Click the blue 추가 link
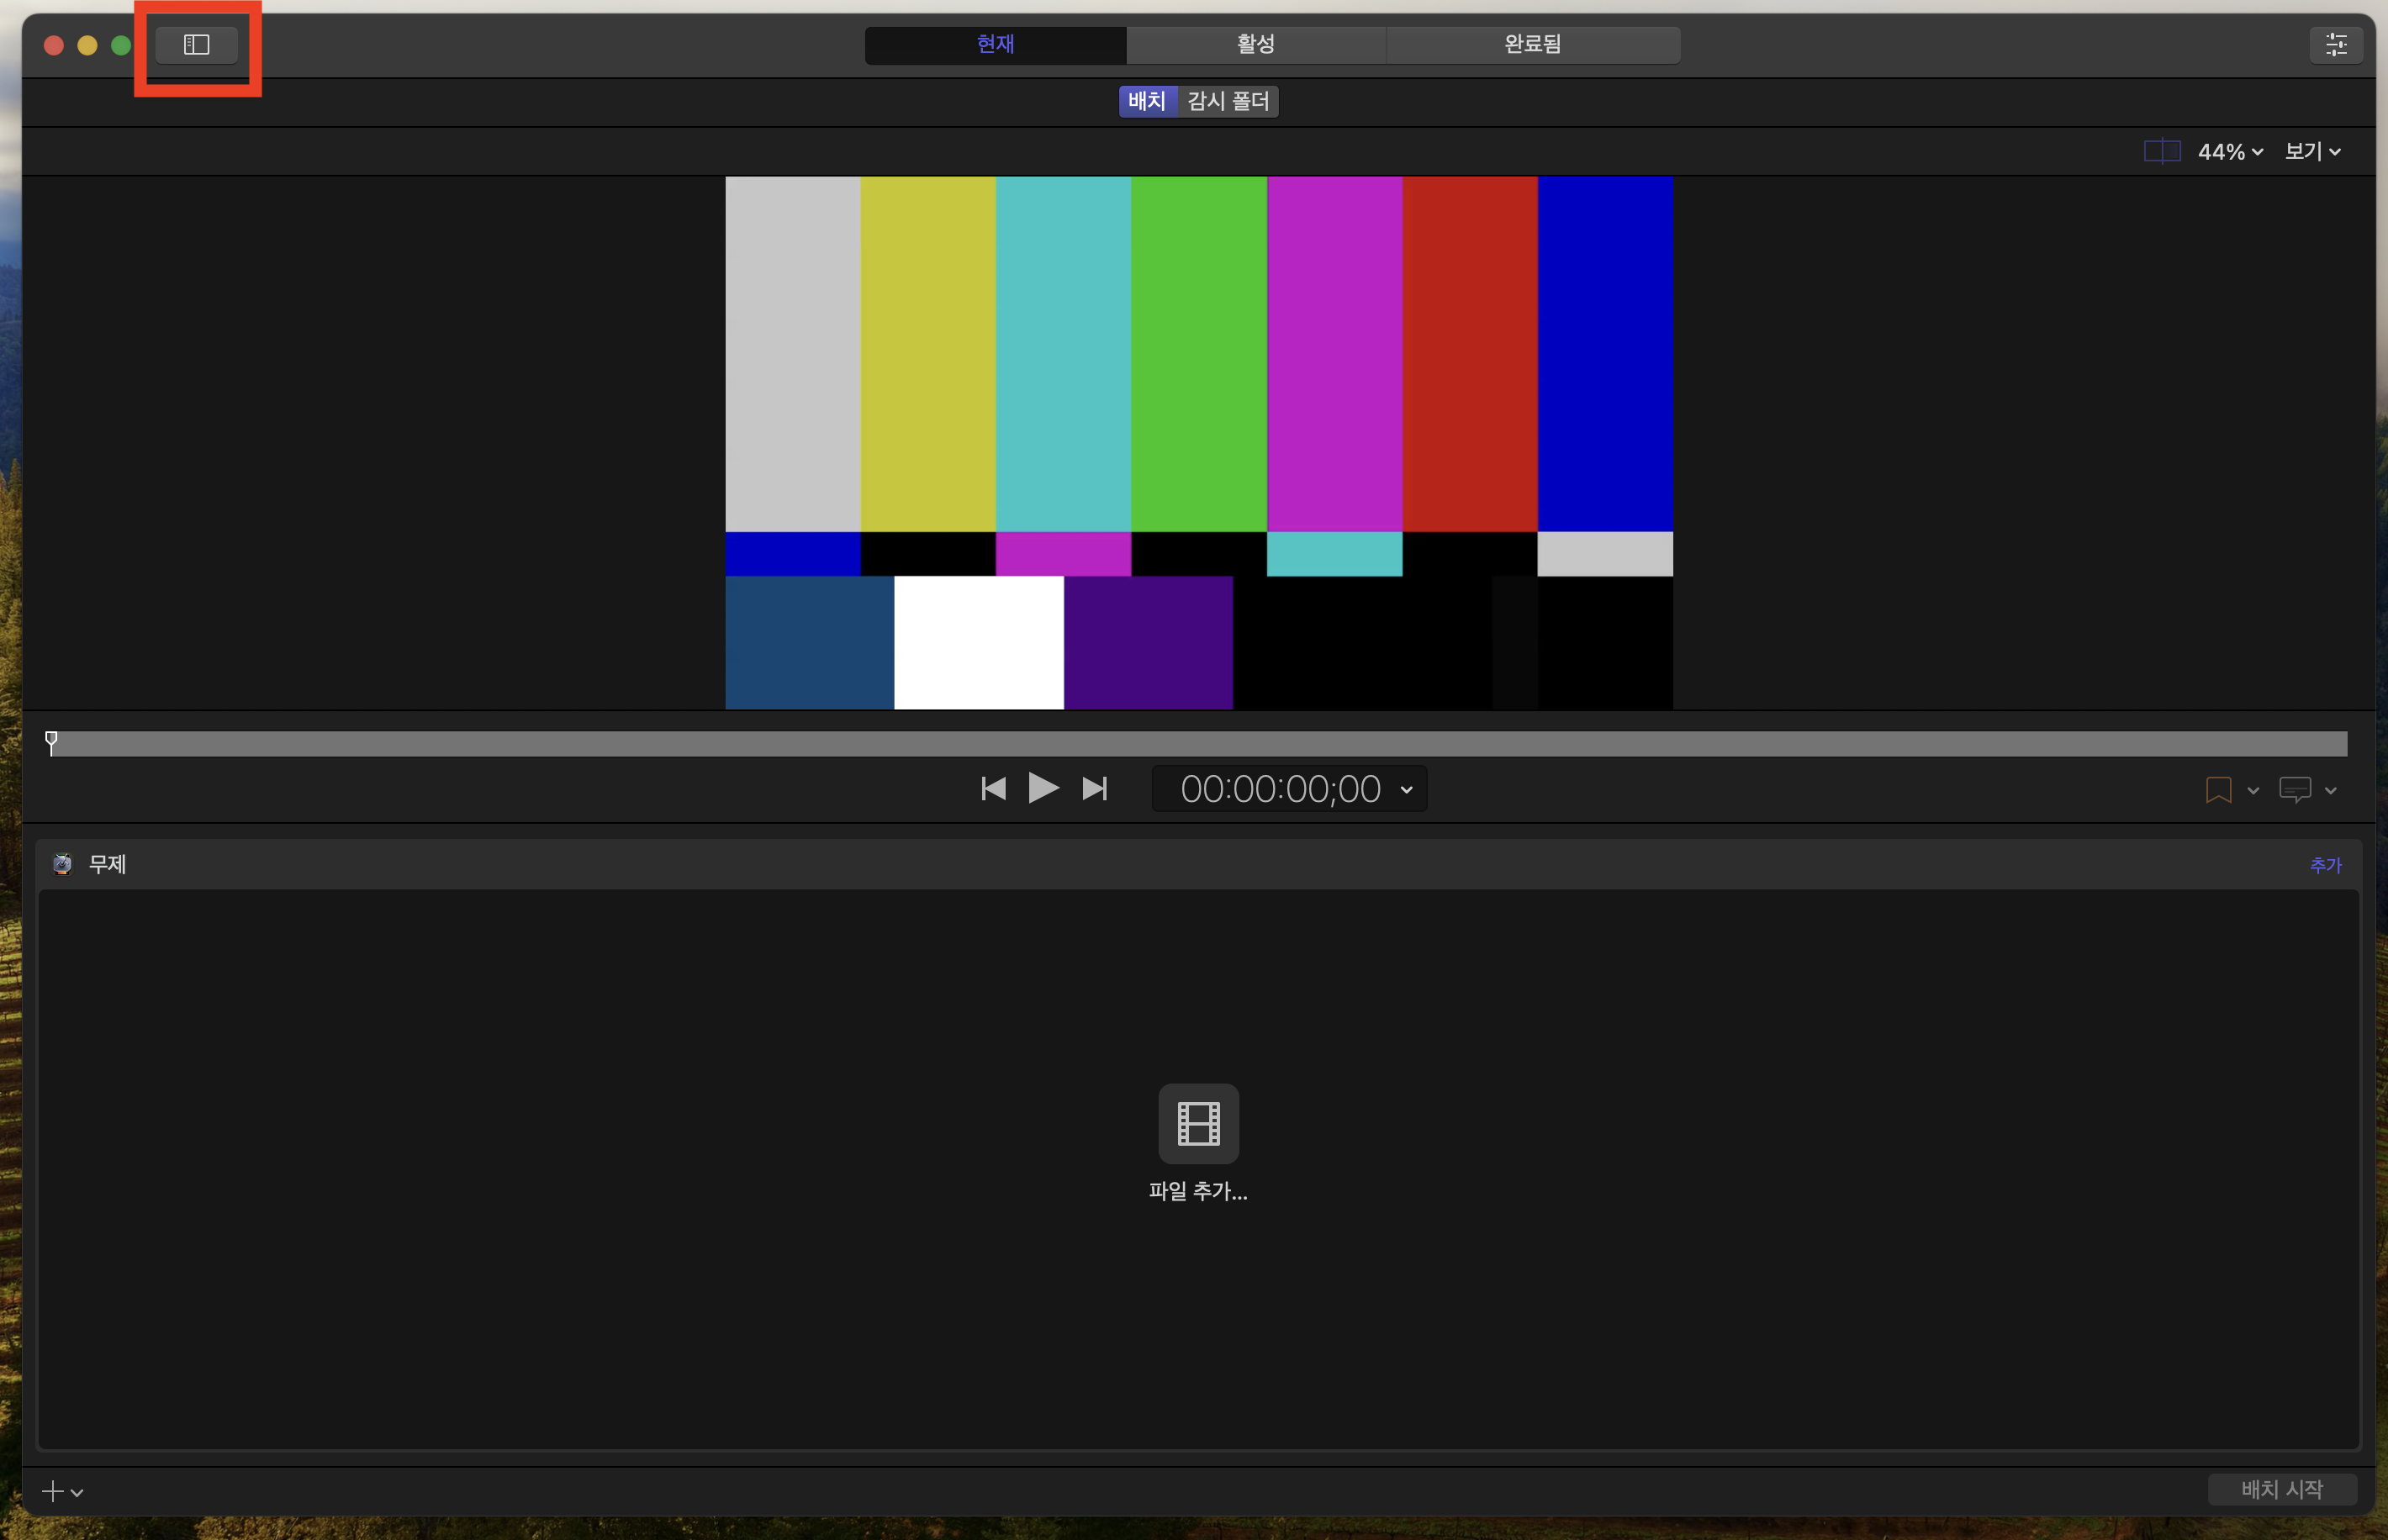 (x=2325, y=865)
